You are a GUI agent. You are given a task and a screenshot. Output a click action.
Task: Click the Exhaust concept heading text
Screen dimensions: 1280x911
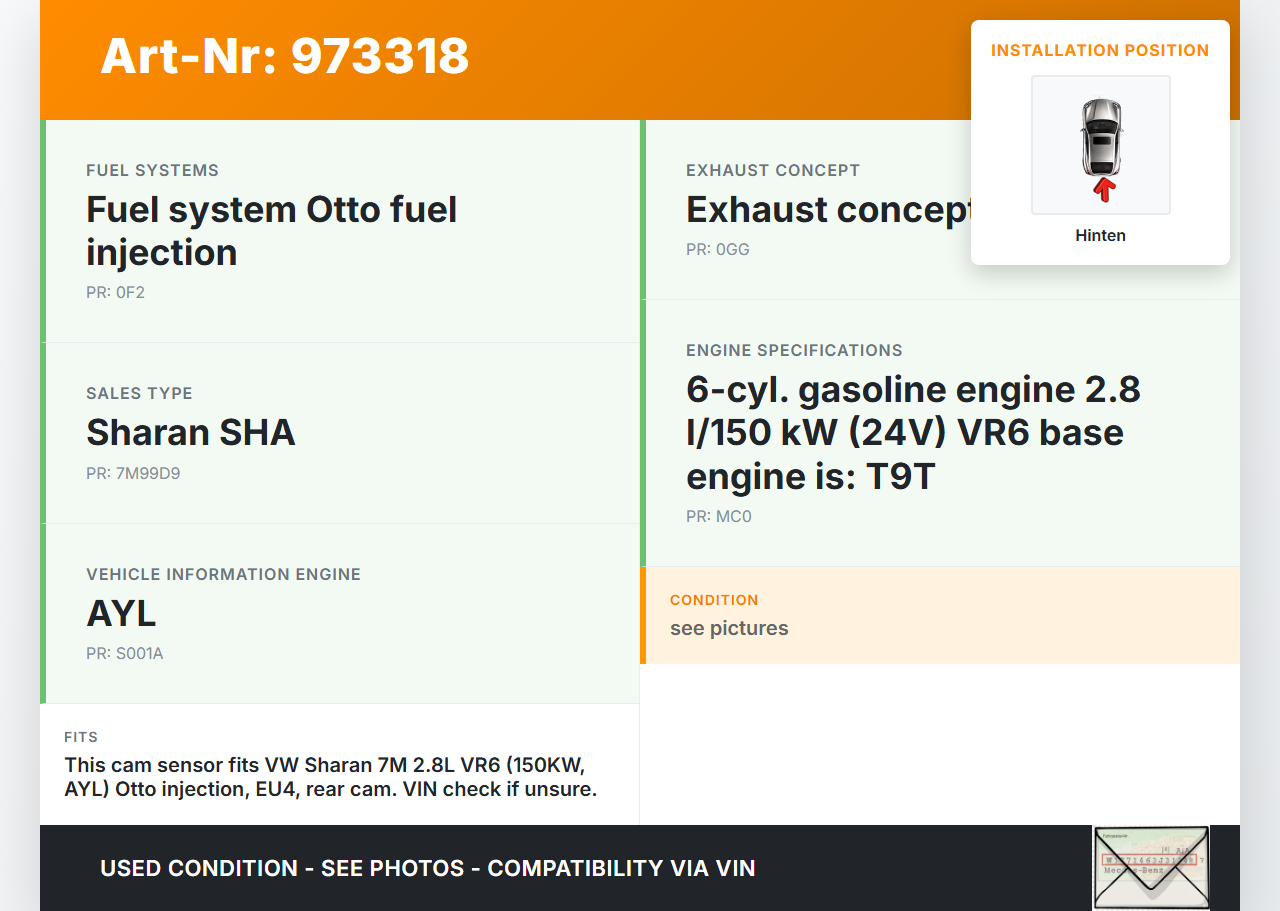[x=826, y=210]
